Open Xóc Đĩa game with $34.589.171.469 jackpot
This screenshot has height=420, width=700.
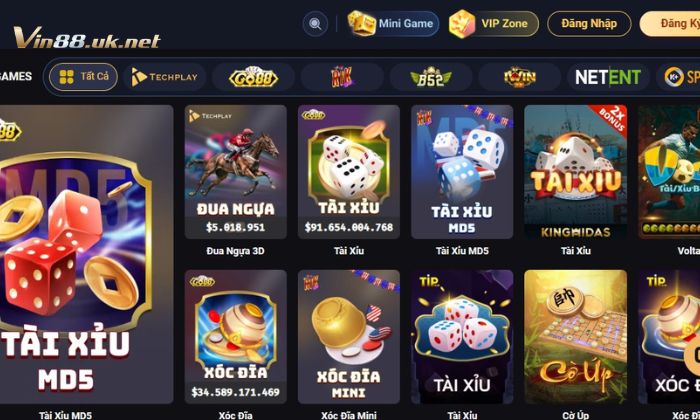pyautogui.click(x=235, y=337)
